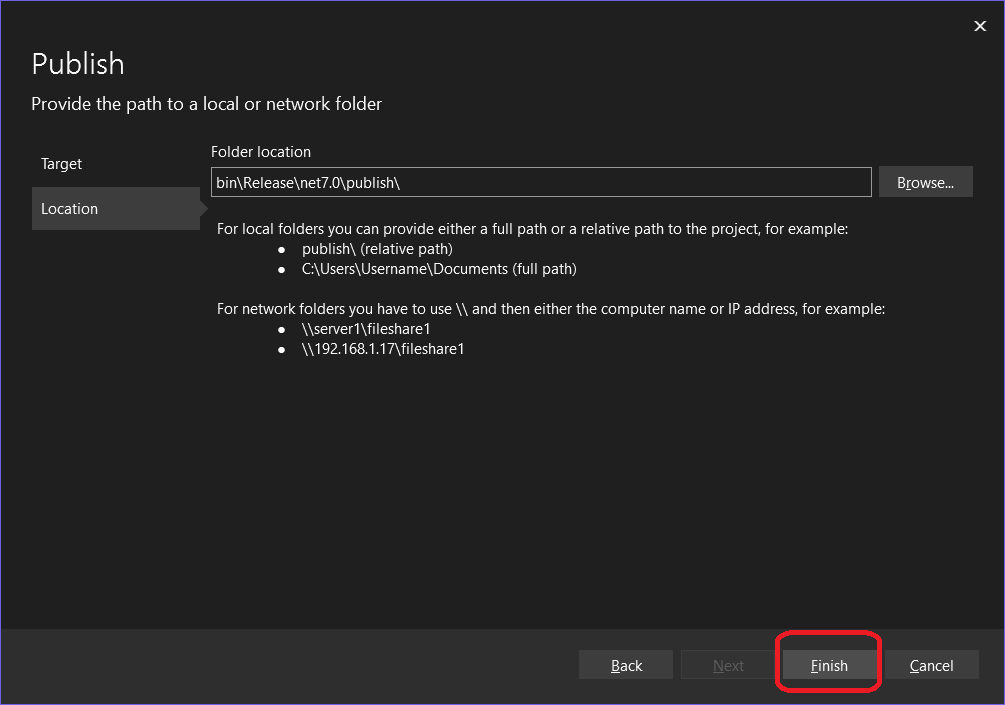Screen dimensions: 1005x705
Task: Open the Browse... folder picker
Action: pos(925,183)
